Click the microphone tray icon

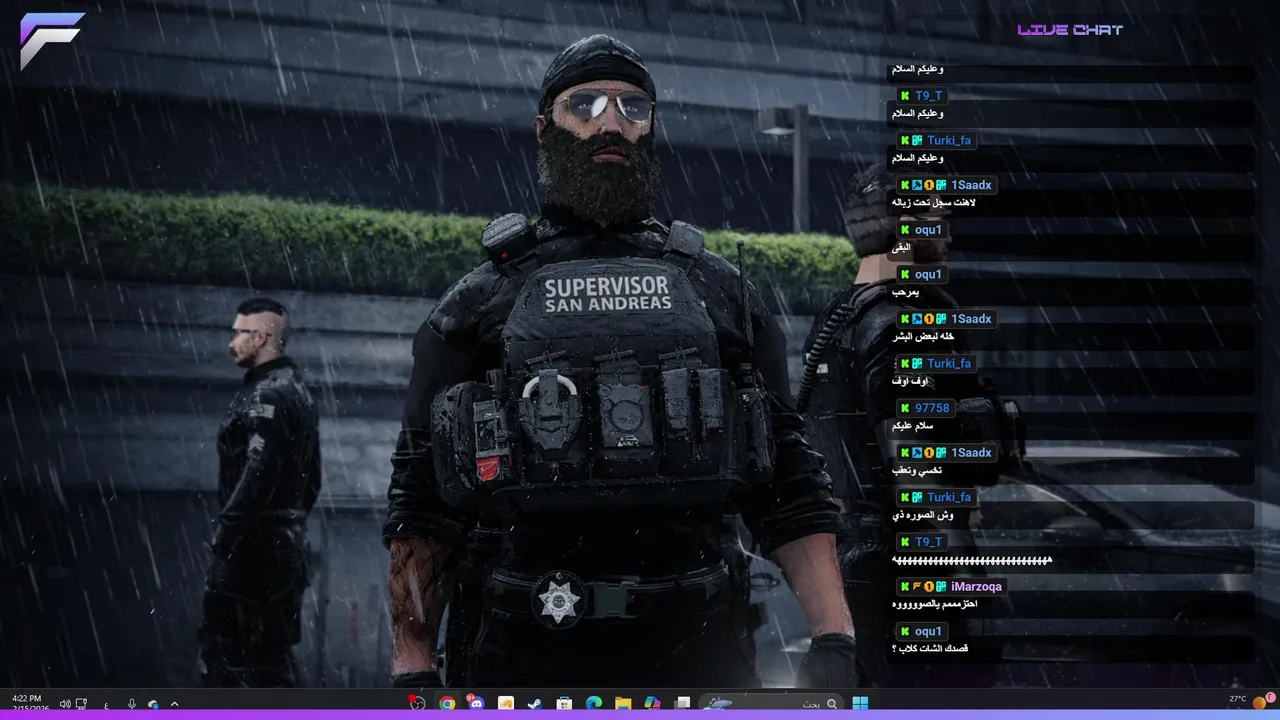tap(132, 704)
